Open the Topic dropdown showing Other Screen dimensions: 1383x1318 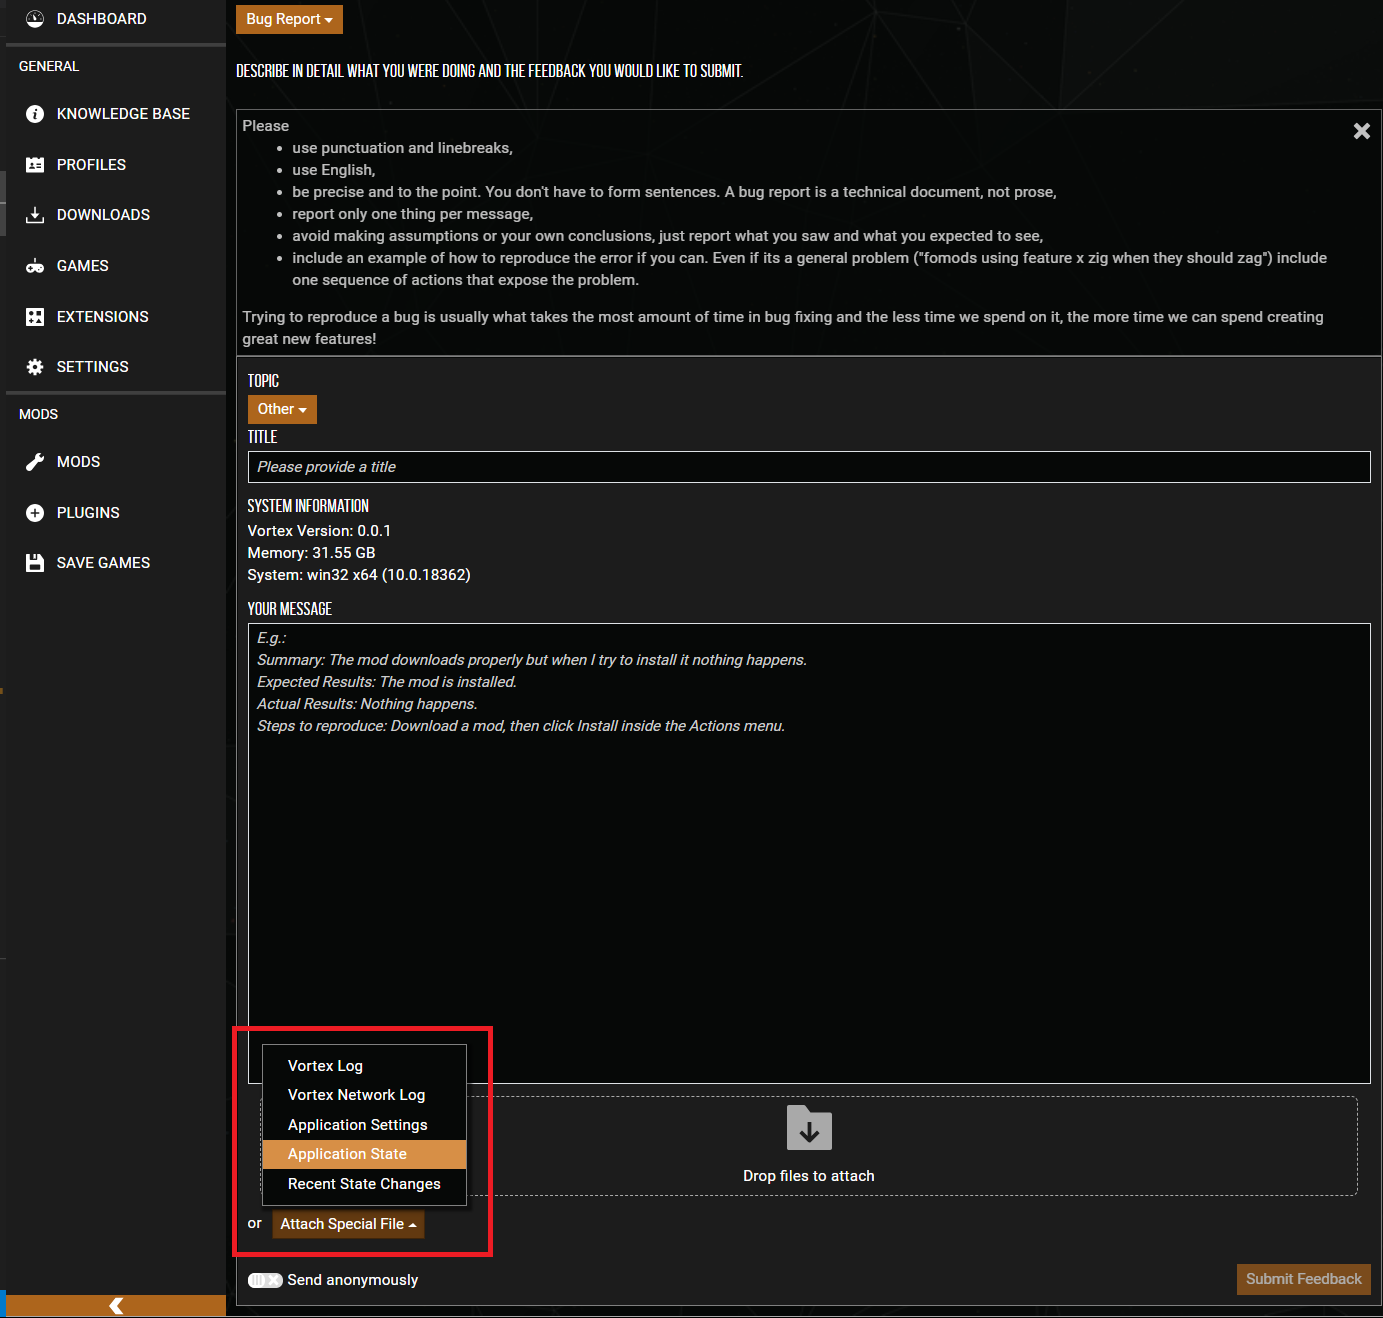click(x=281, y=409)
